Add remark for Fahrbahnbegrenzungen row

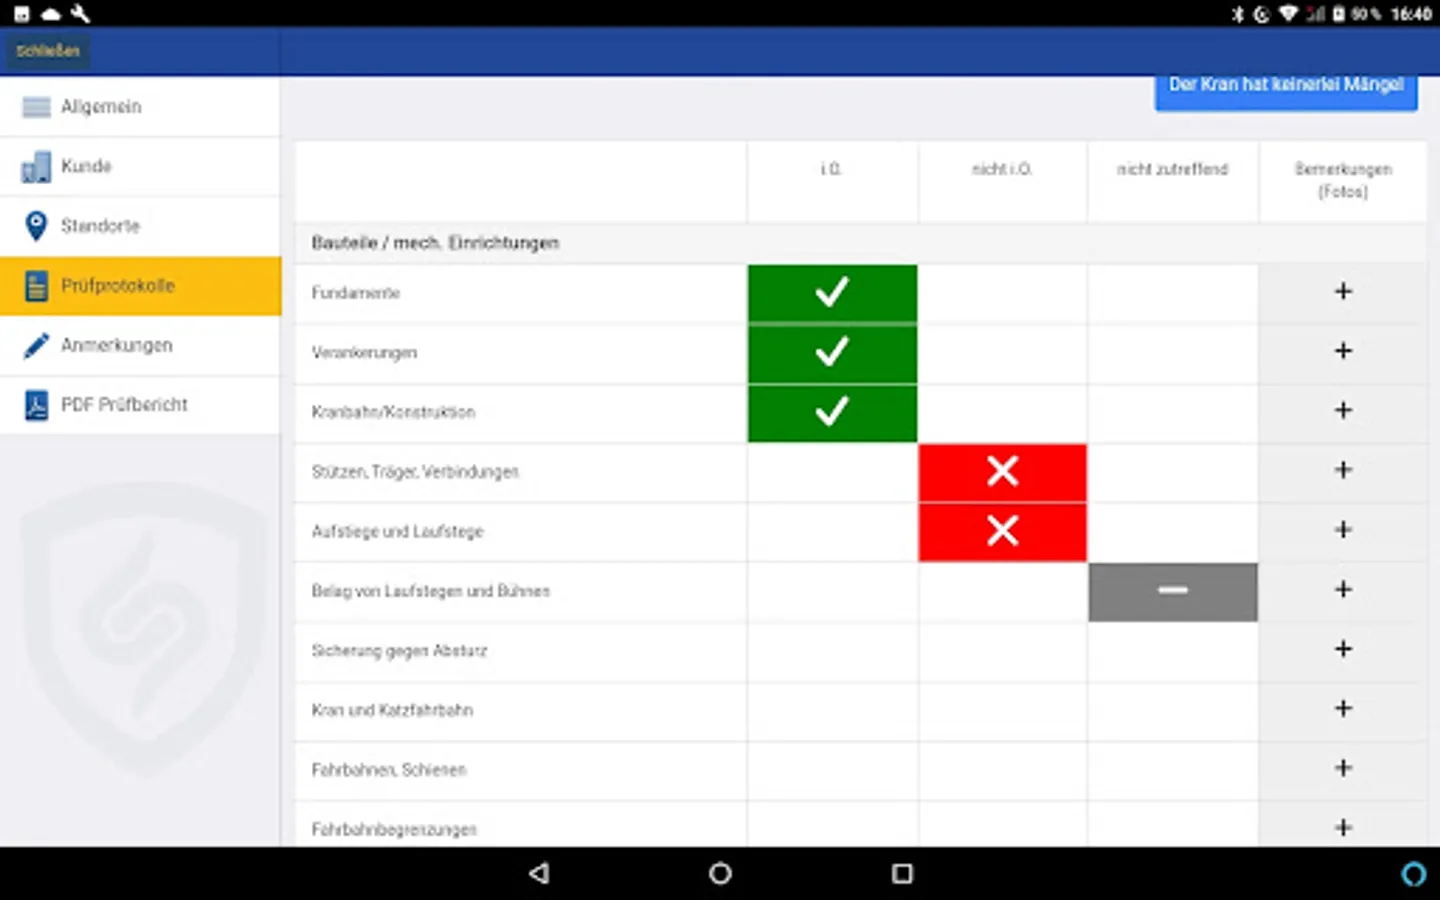1343,827
